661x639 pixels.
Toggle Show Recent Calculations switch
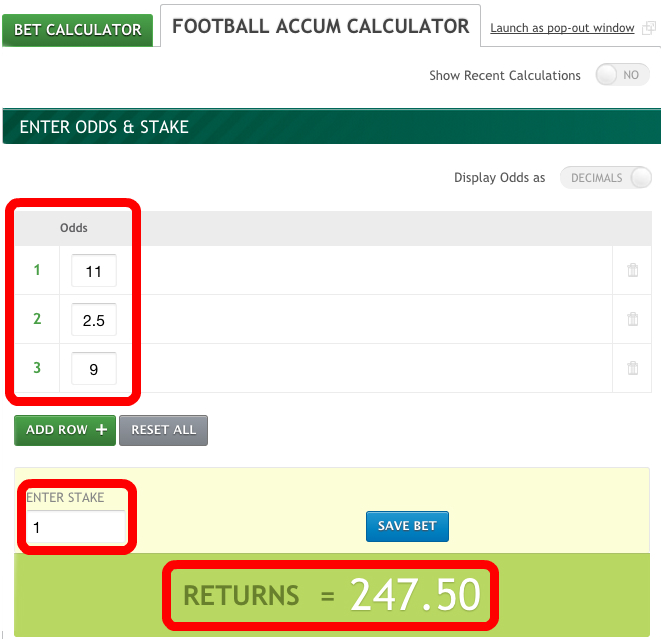point(622,75)
